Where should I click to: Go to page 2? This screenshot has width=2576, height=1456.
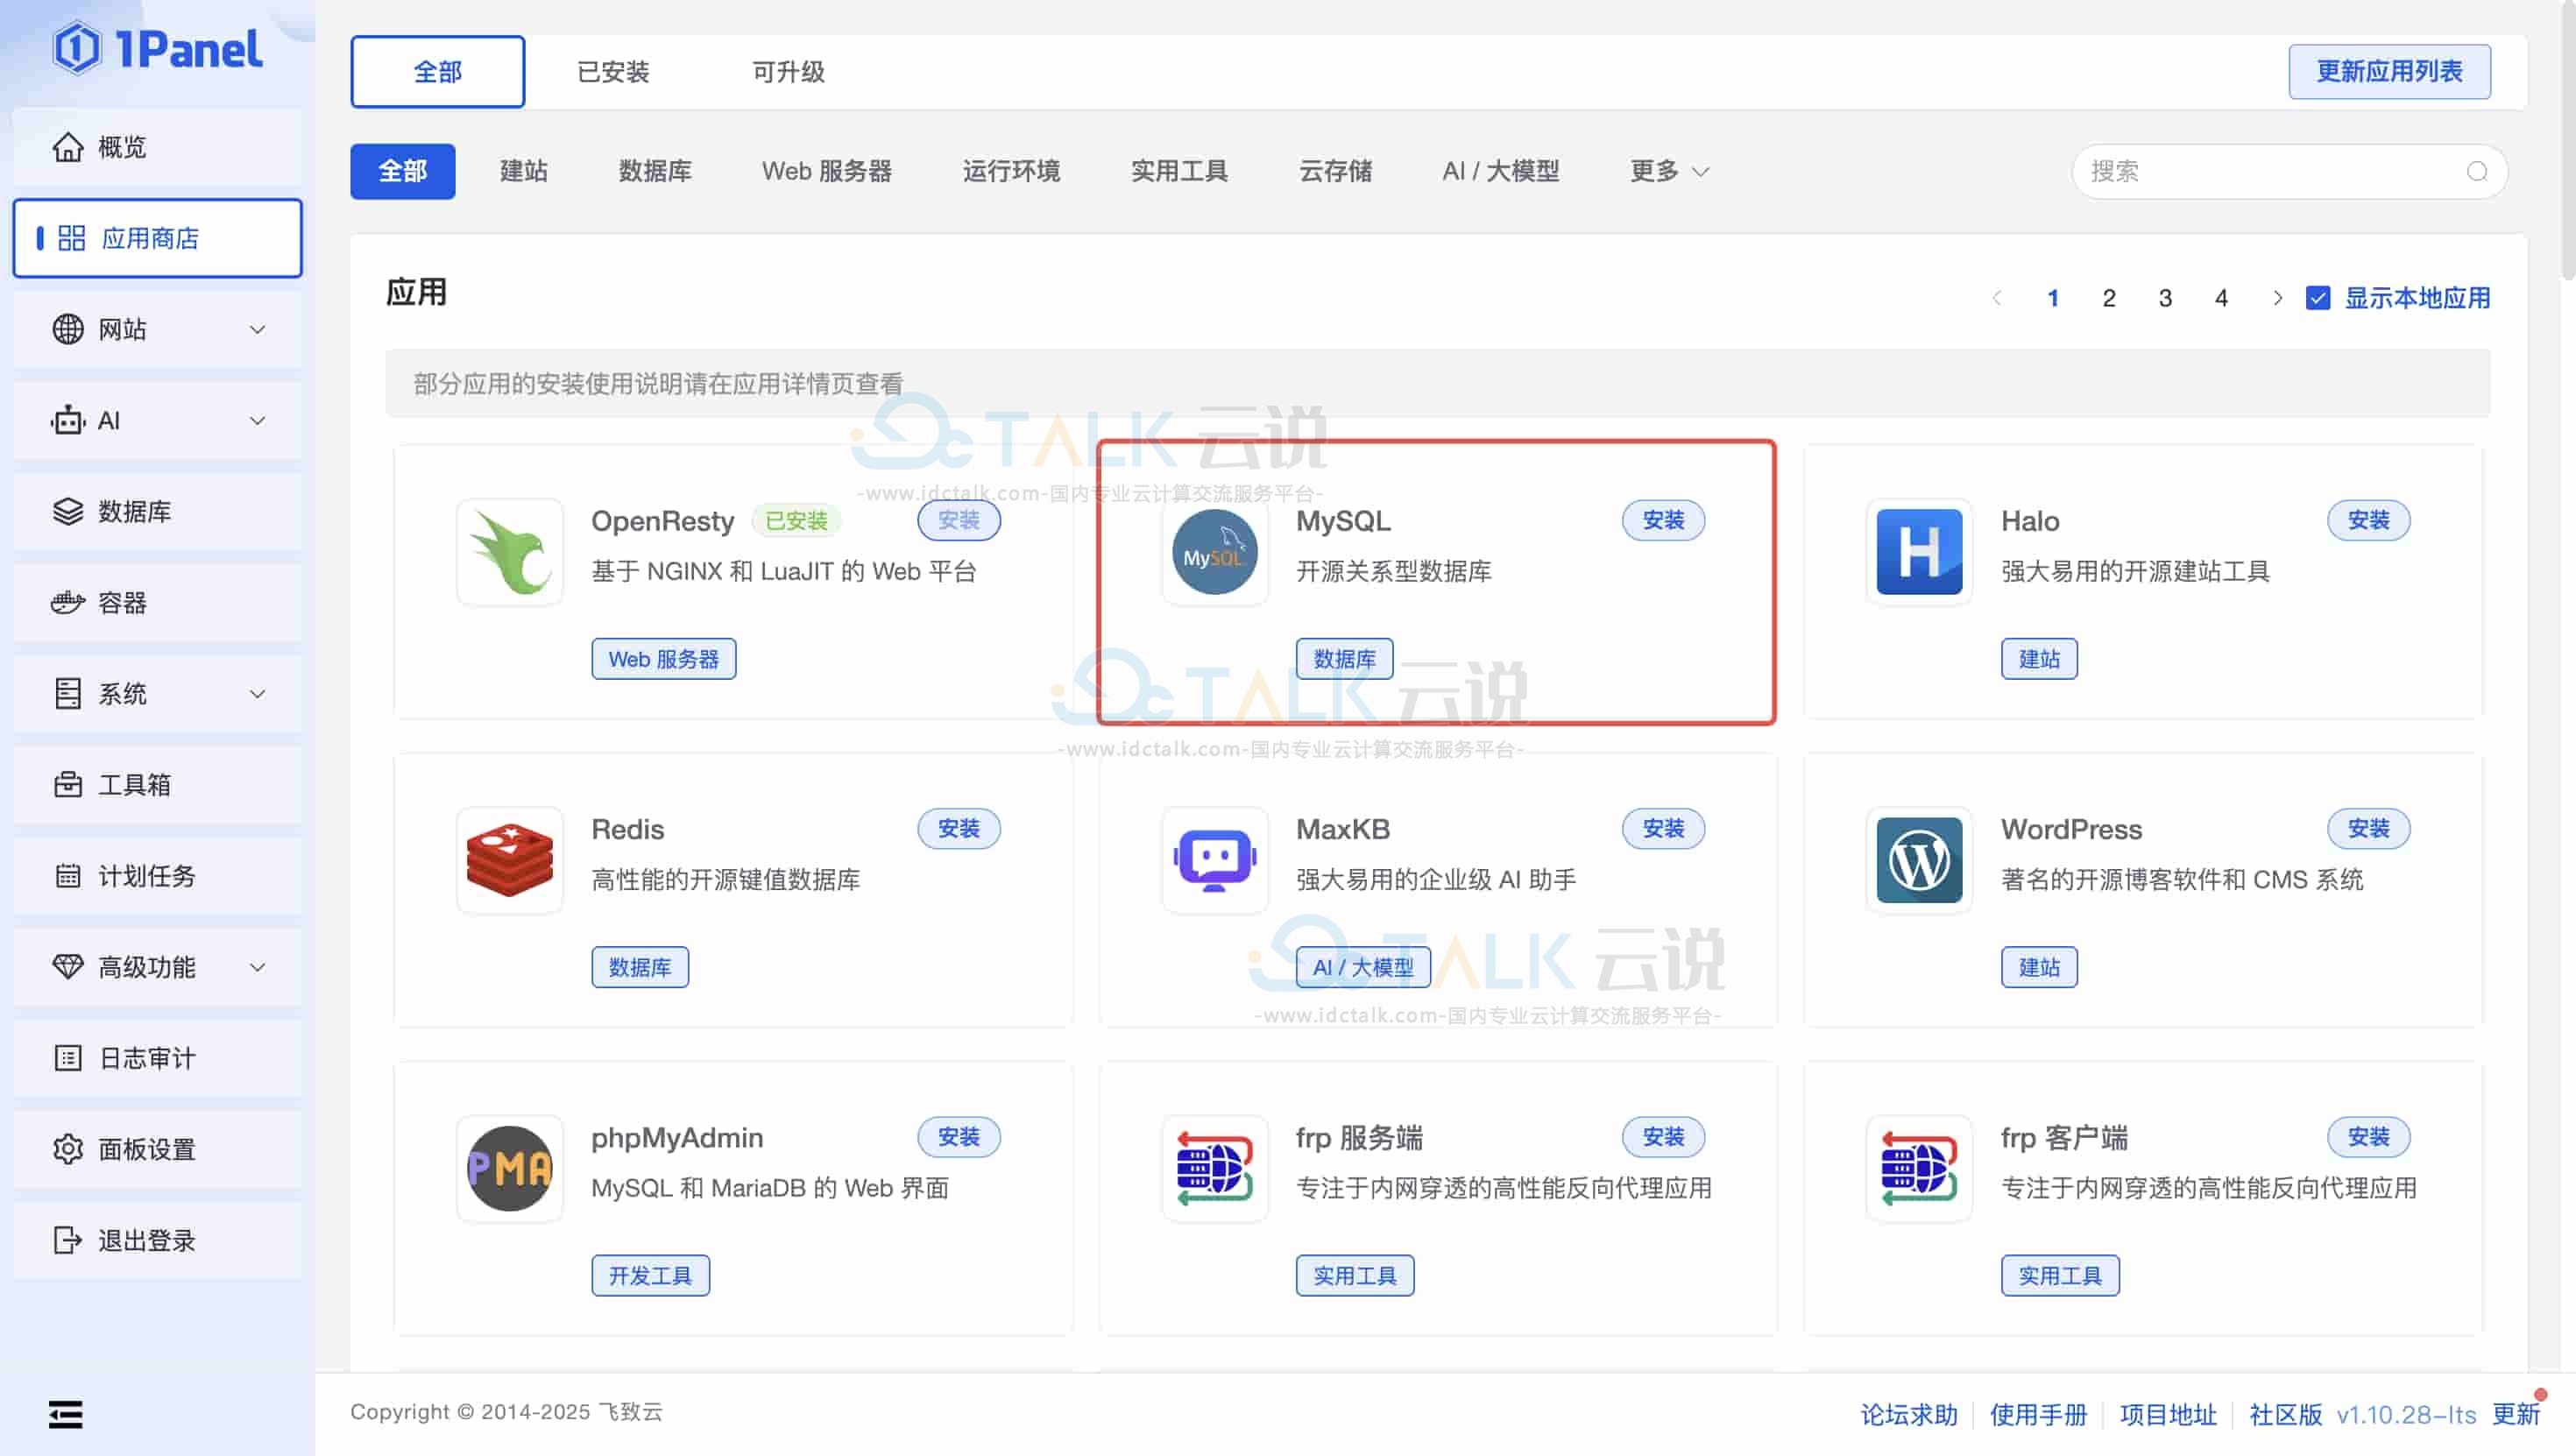click(x=2109, y=298)
